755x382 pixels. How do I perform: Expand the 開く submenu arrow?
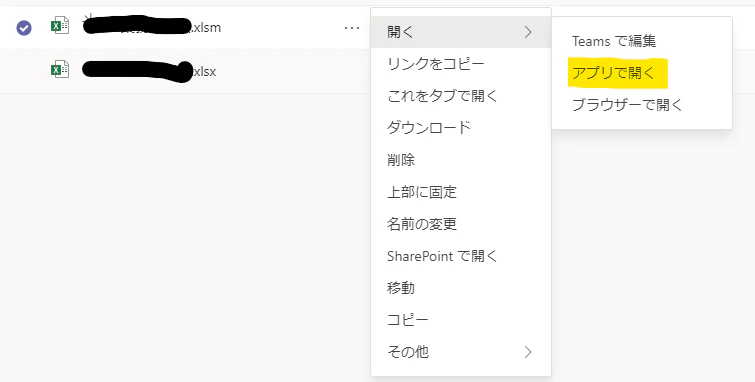[x=528, y=32]
